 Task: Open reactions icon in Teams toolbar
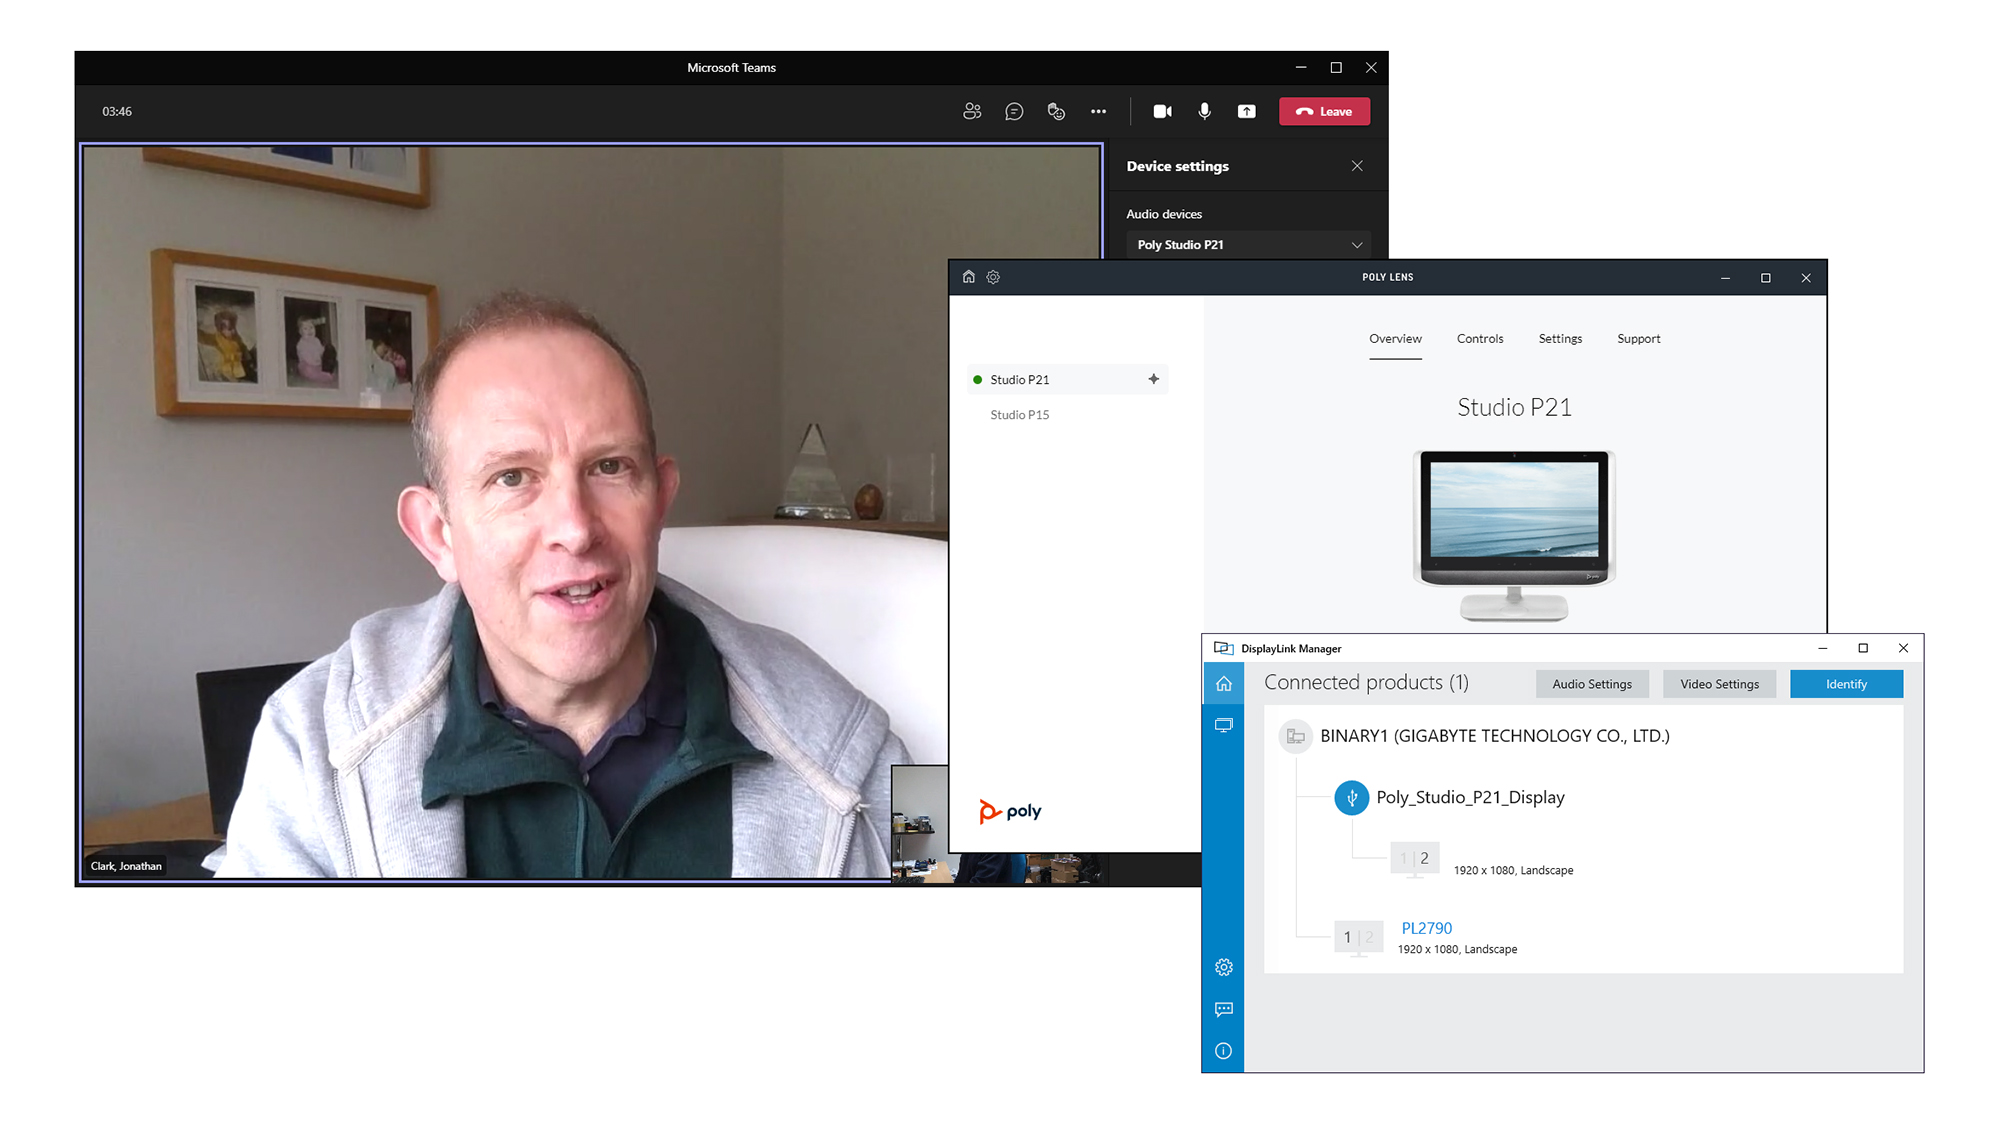(1056, 111)
